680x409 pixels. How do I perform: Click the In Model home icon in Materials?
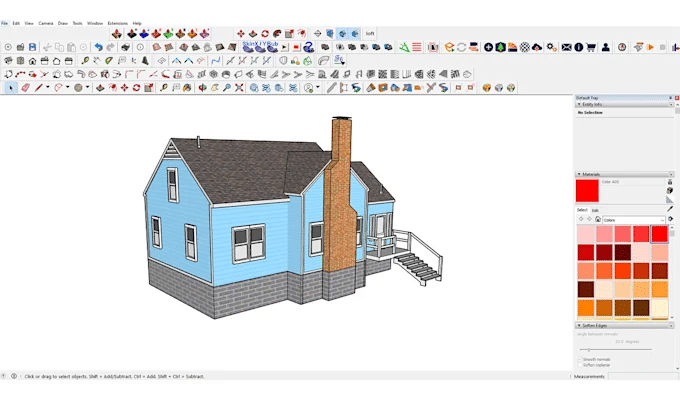(x=598, y=220)
